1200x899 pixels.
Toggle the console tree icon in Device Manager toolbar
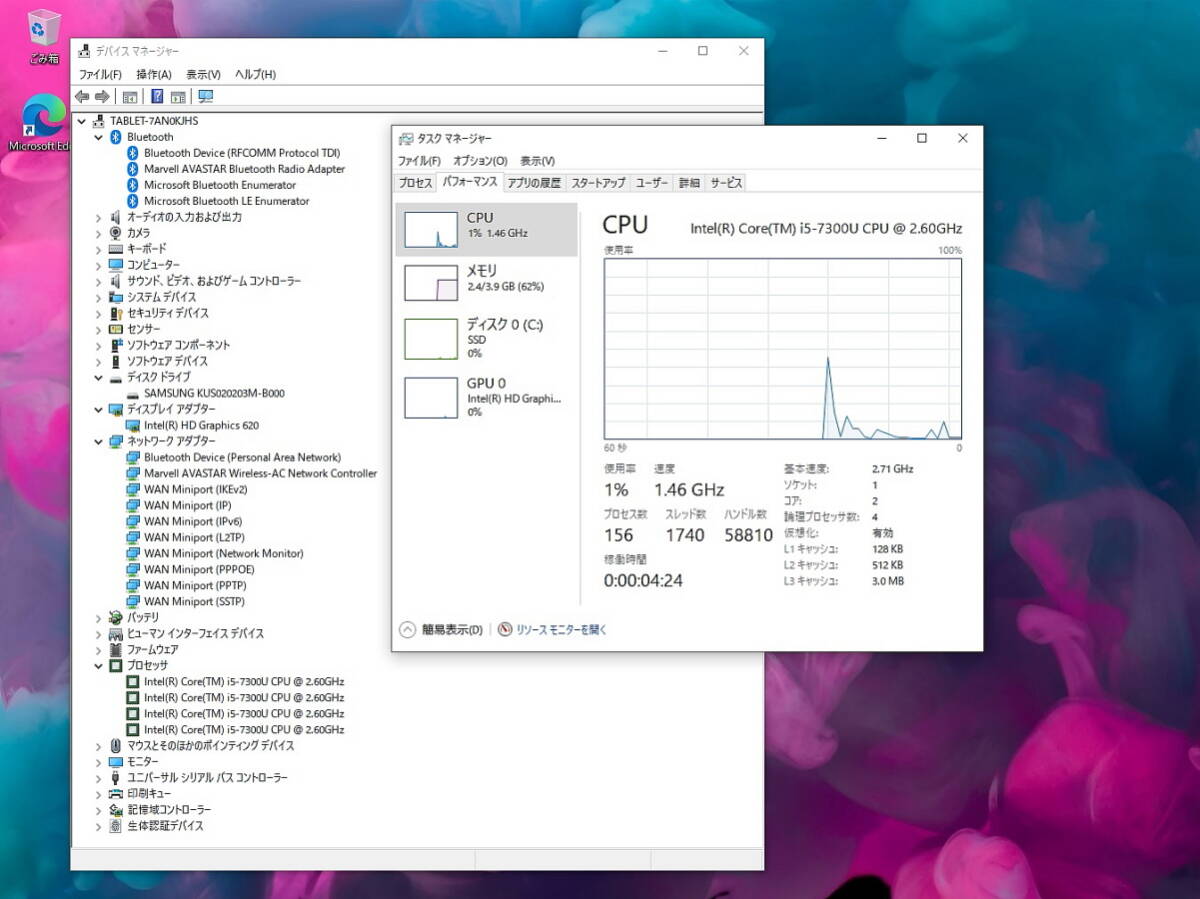pyautogui.click(x=129, y=97)
